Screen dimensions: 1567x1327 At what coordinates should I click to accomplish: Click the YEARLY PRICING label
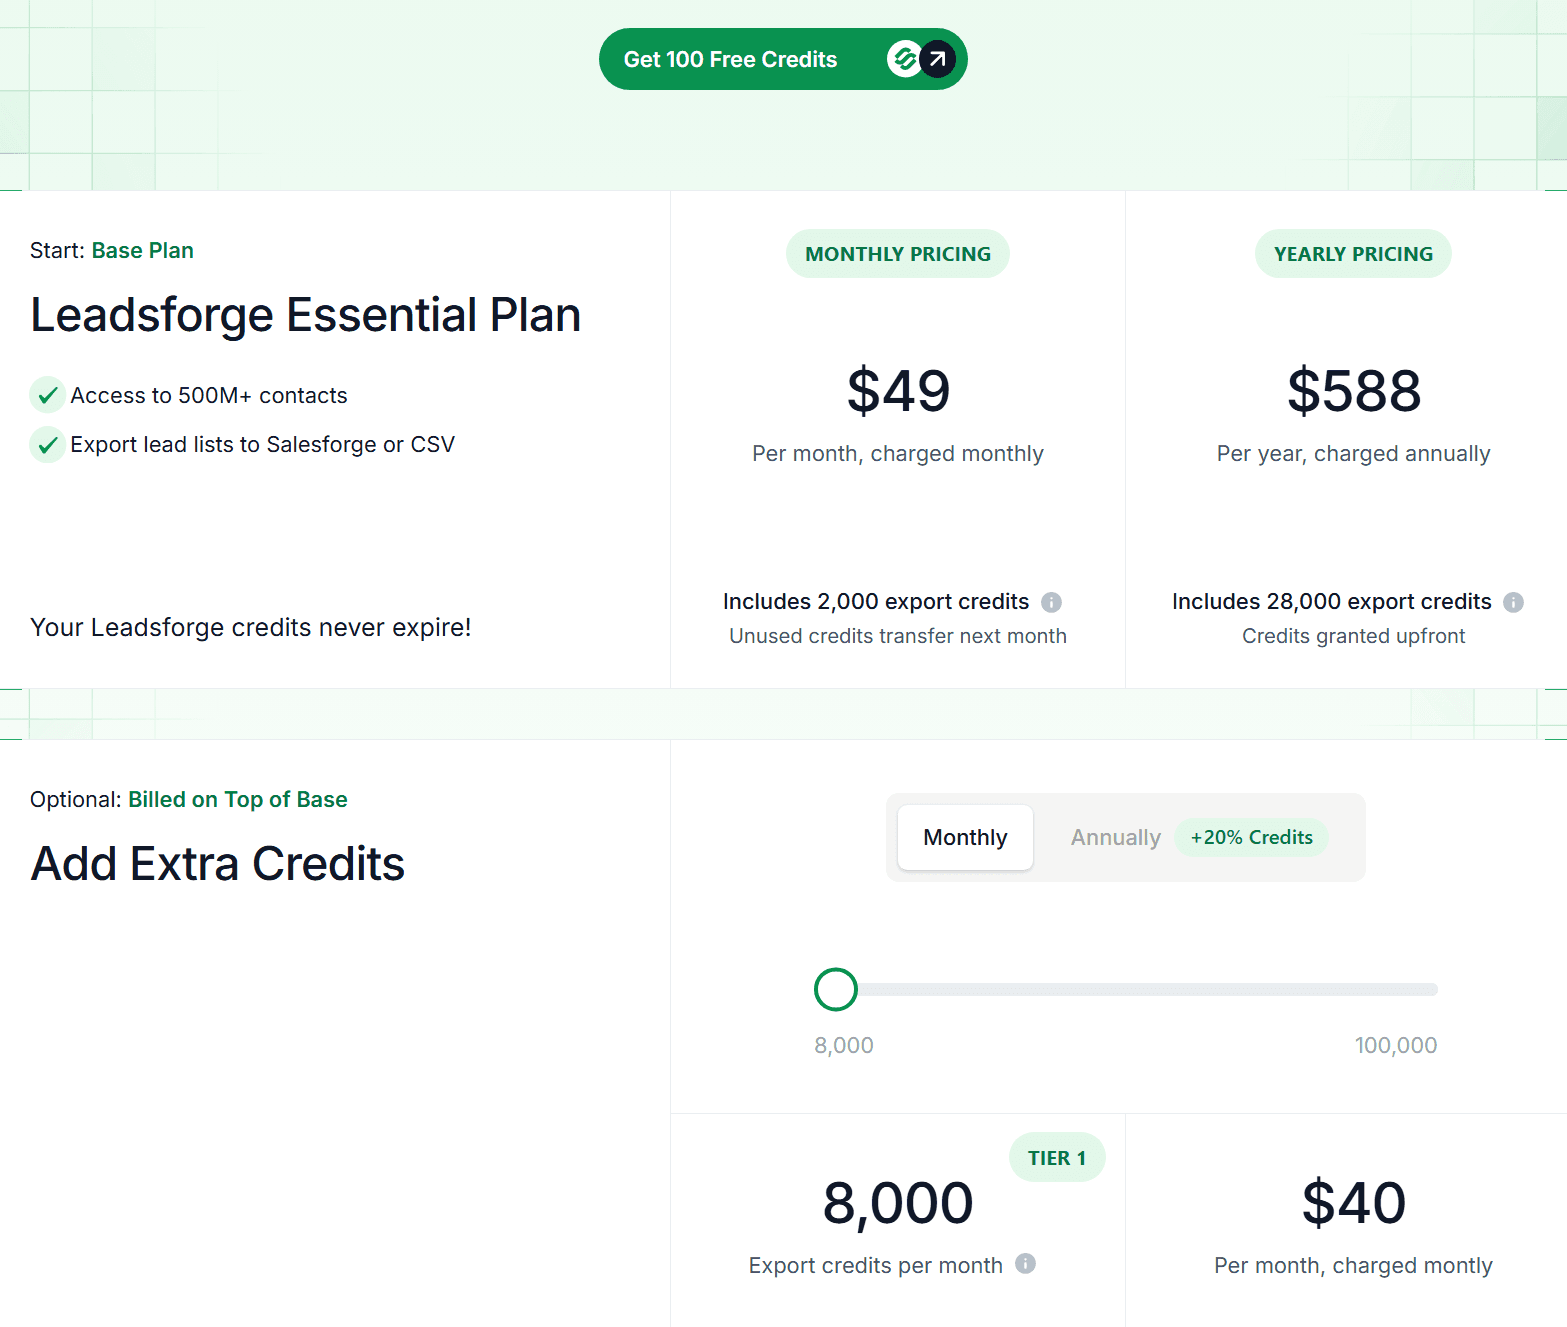click(1352, 253)
